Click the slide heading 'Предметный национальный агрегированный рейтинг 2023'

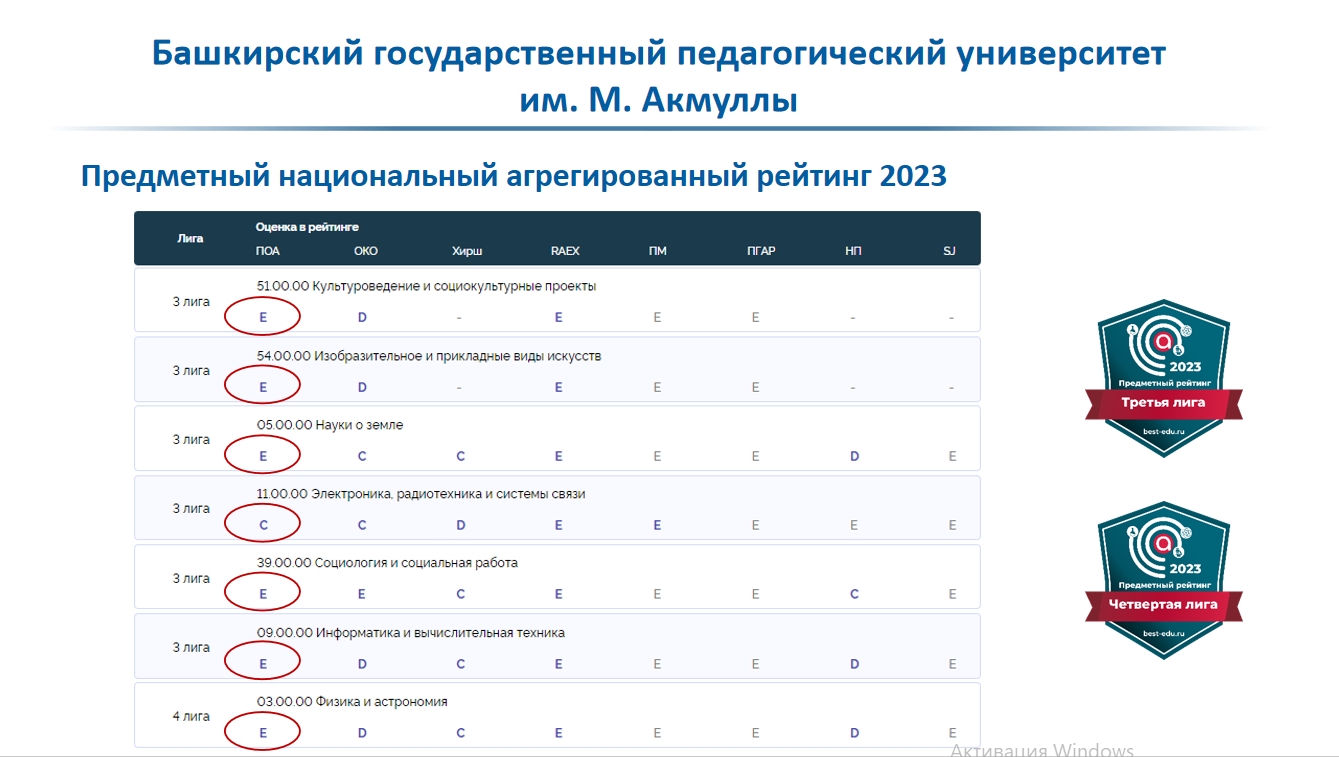513,177
